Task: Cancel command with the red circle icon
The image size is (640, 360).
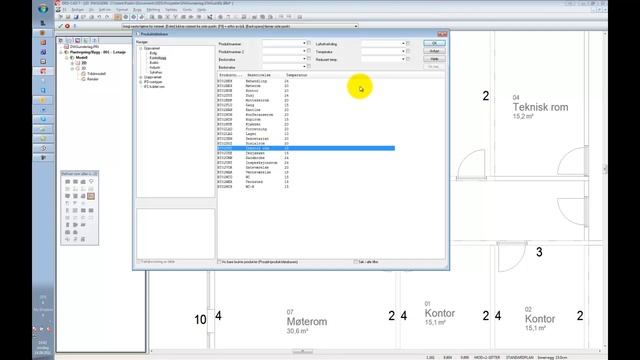Action: (67, 26)
